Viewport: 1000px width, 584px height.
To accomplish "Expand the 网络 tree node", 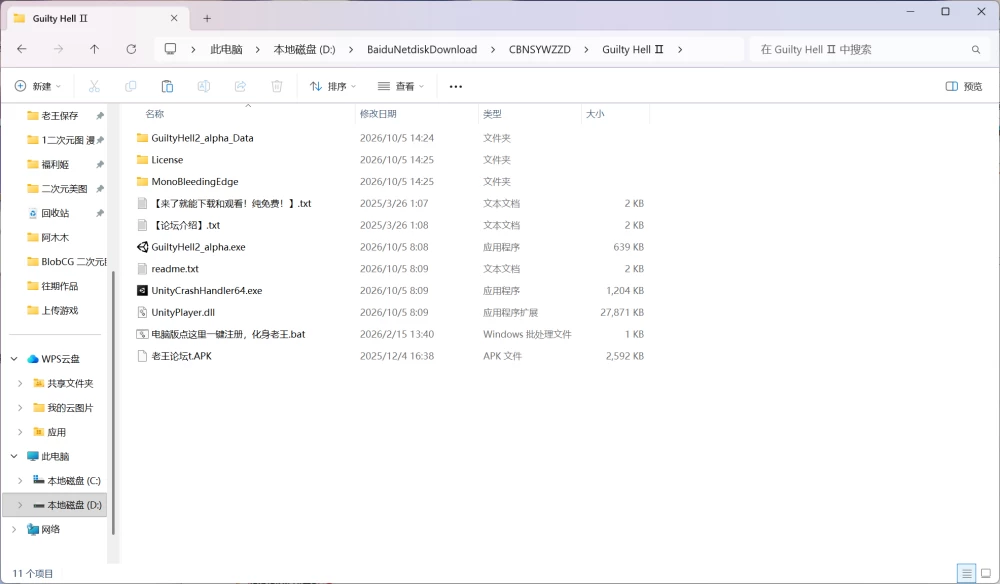I will 14,529.
